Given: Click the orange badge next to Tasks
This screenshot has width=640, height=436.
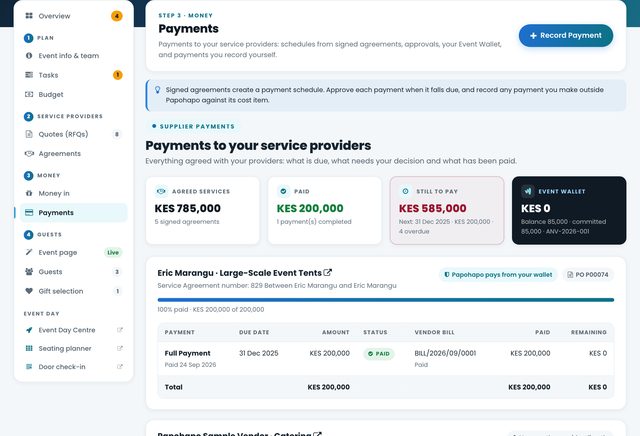Looking at the screenshot, I should (x=118, y=75).
